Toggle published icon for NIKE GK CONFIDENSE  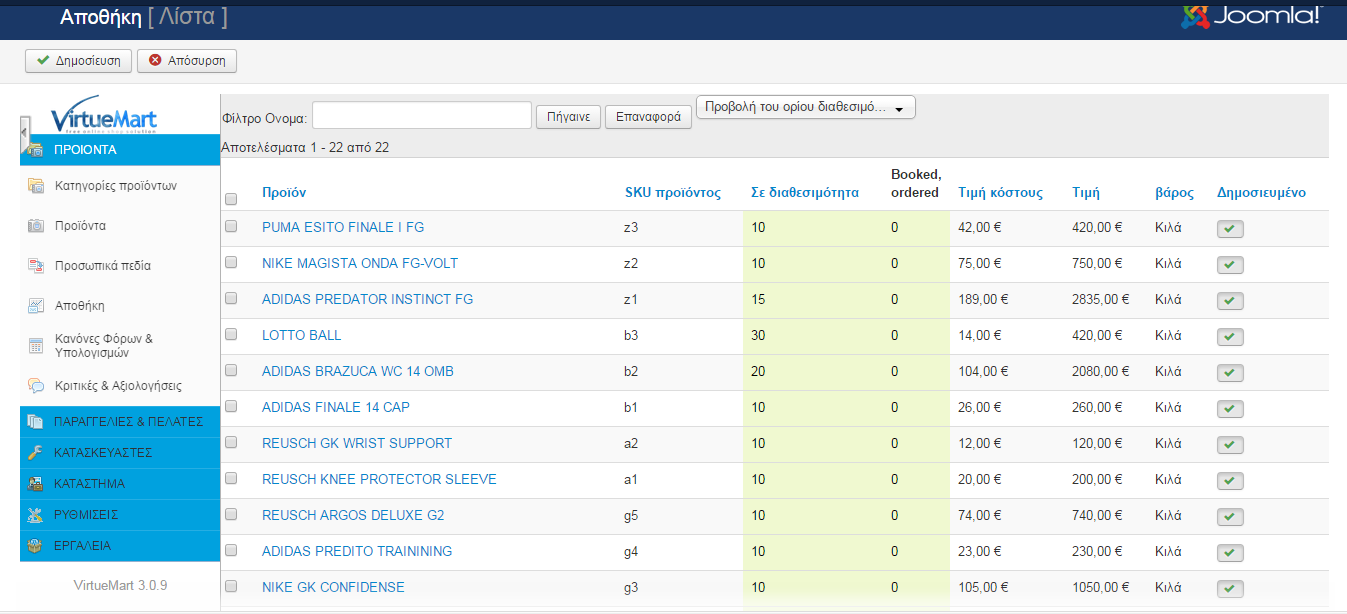pos(1230,589)
